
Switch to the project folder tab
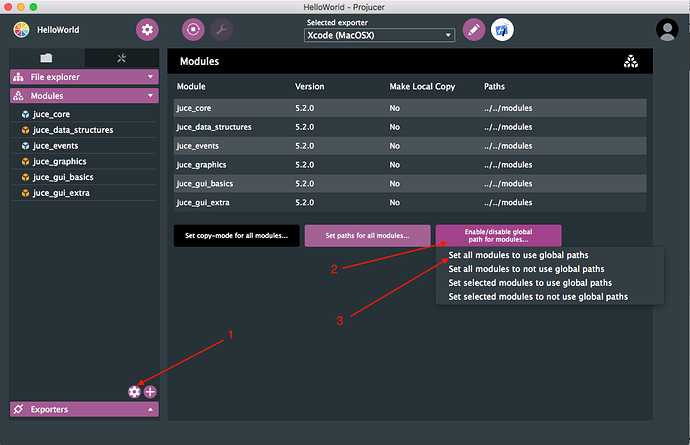pyautogui.click(x=46, y=58)
